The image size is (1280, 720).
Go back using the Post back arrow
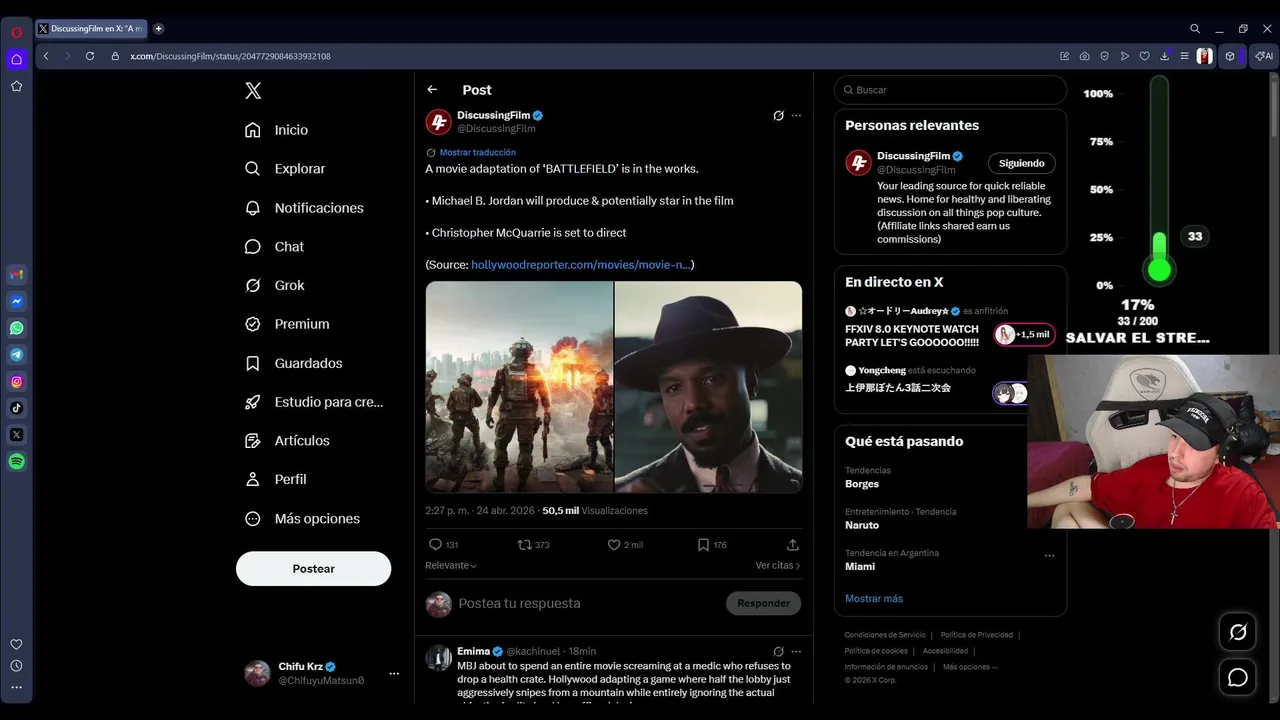[432, 90]
